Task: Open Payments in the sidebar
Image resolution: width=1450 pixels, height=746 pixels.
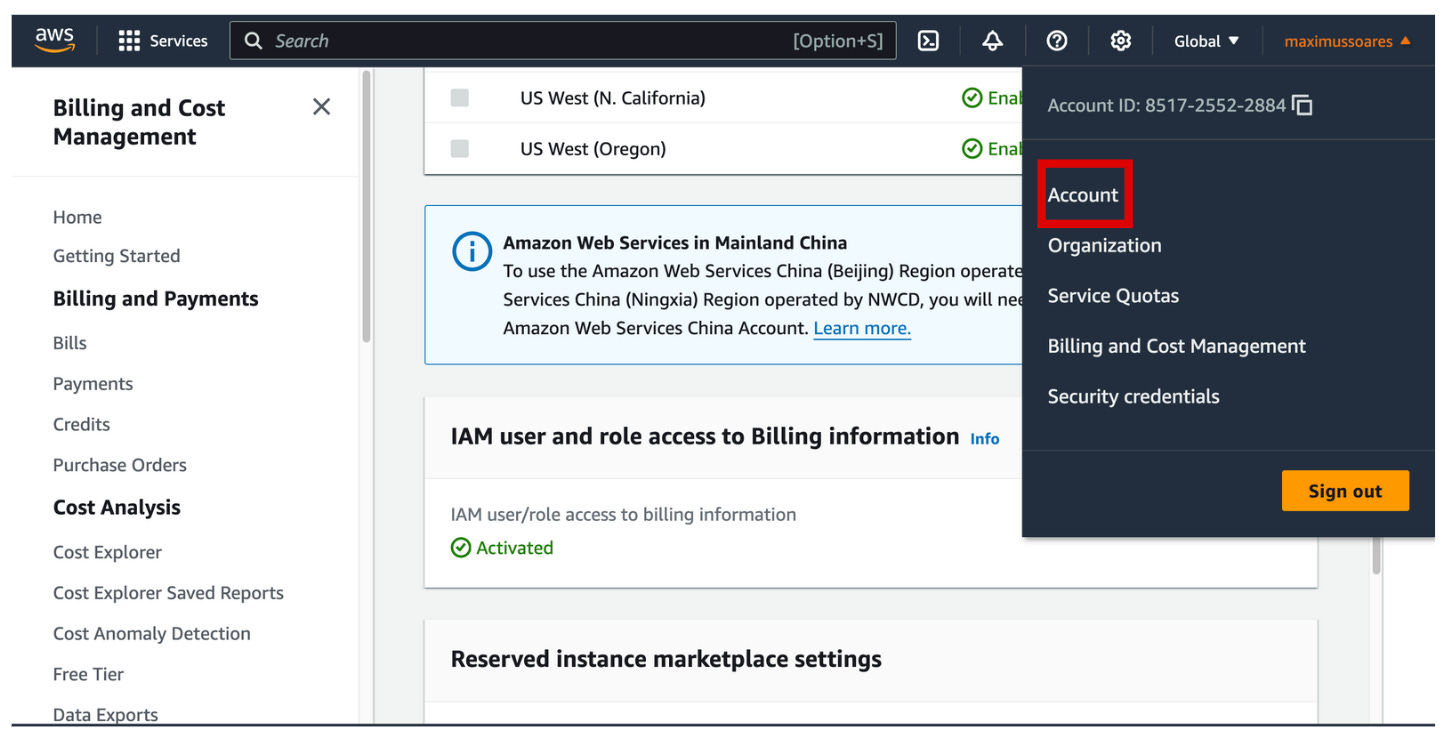Action: click(93, 384)
